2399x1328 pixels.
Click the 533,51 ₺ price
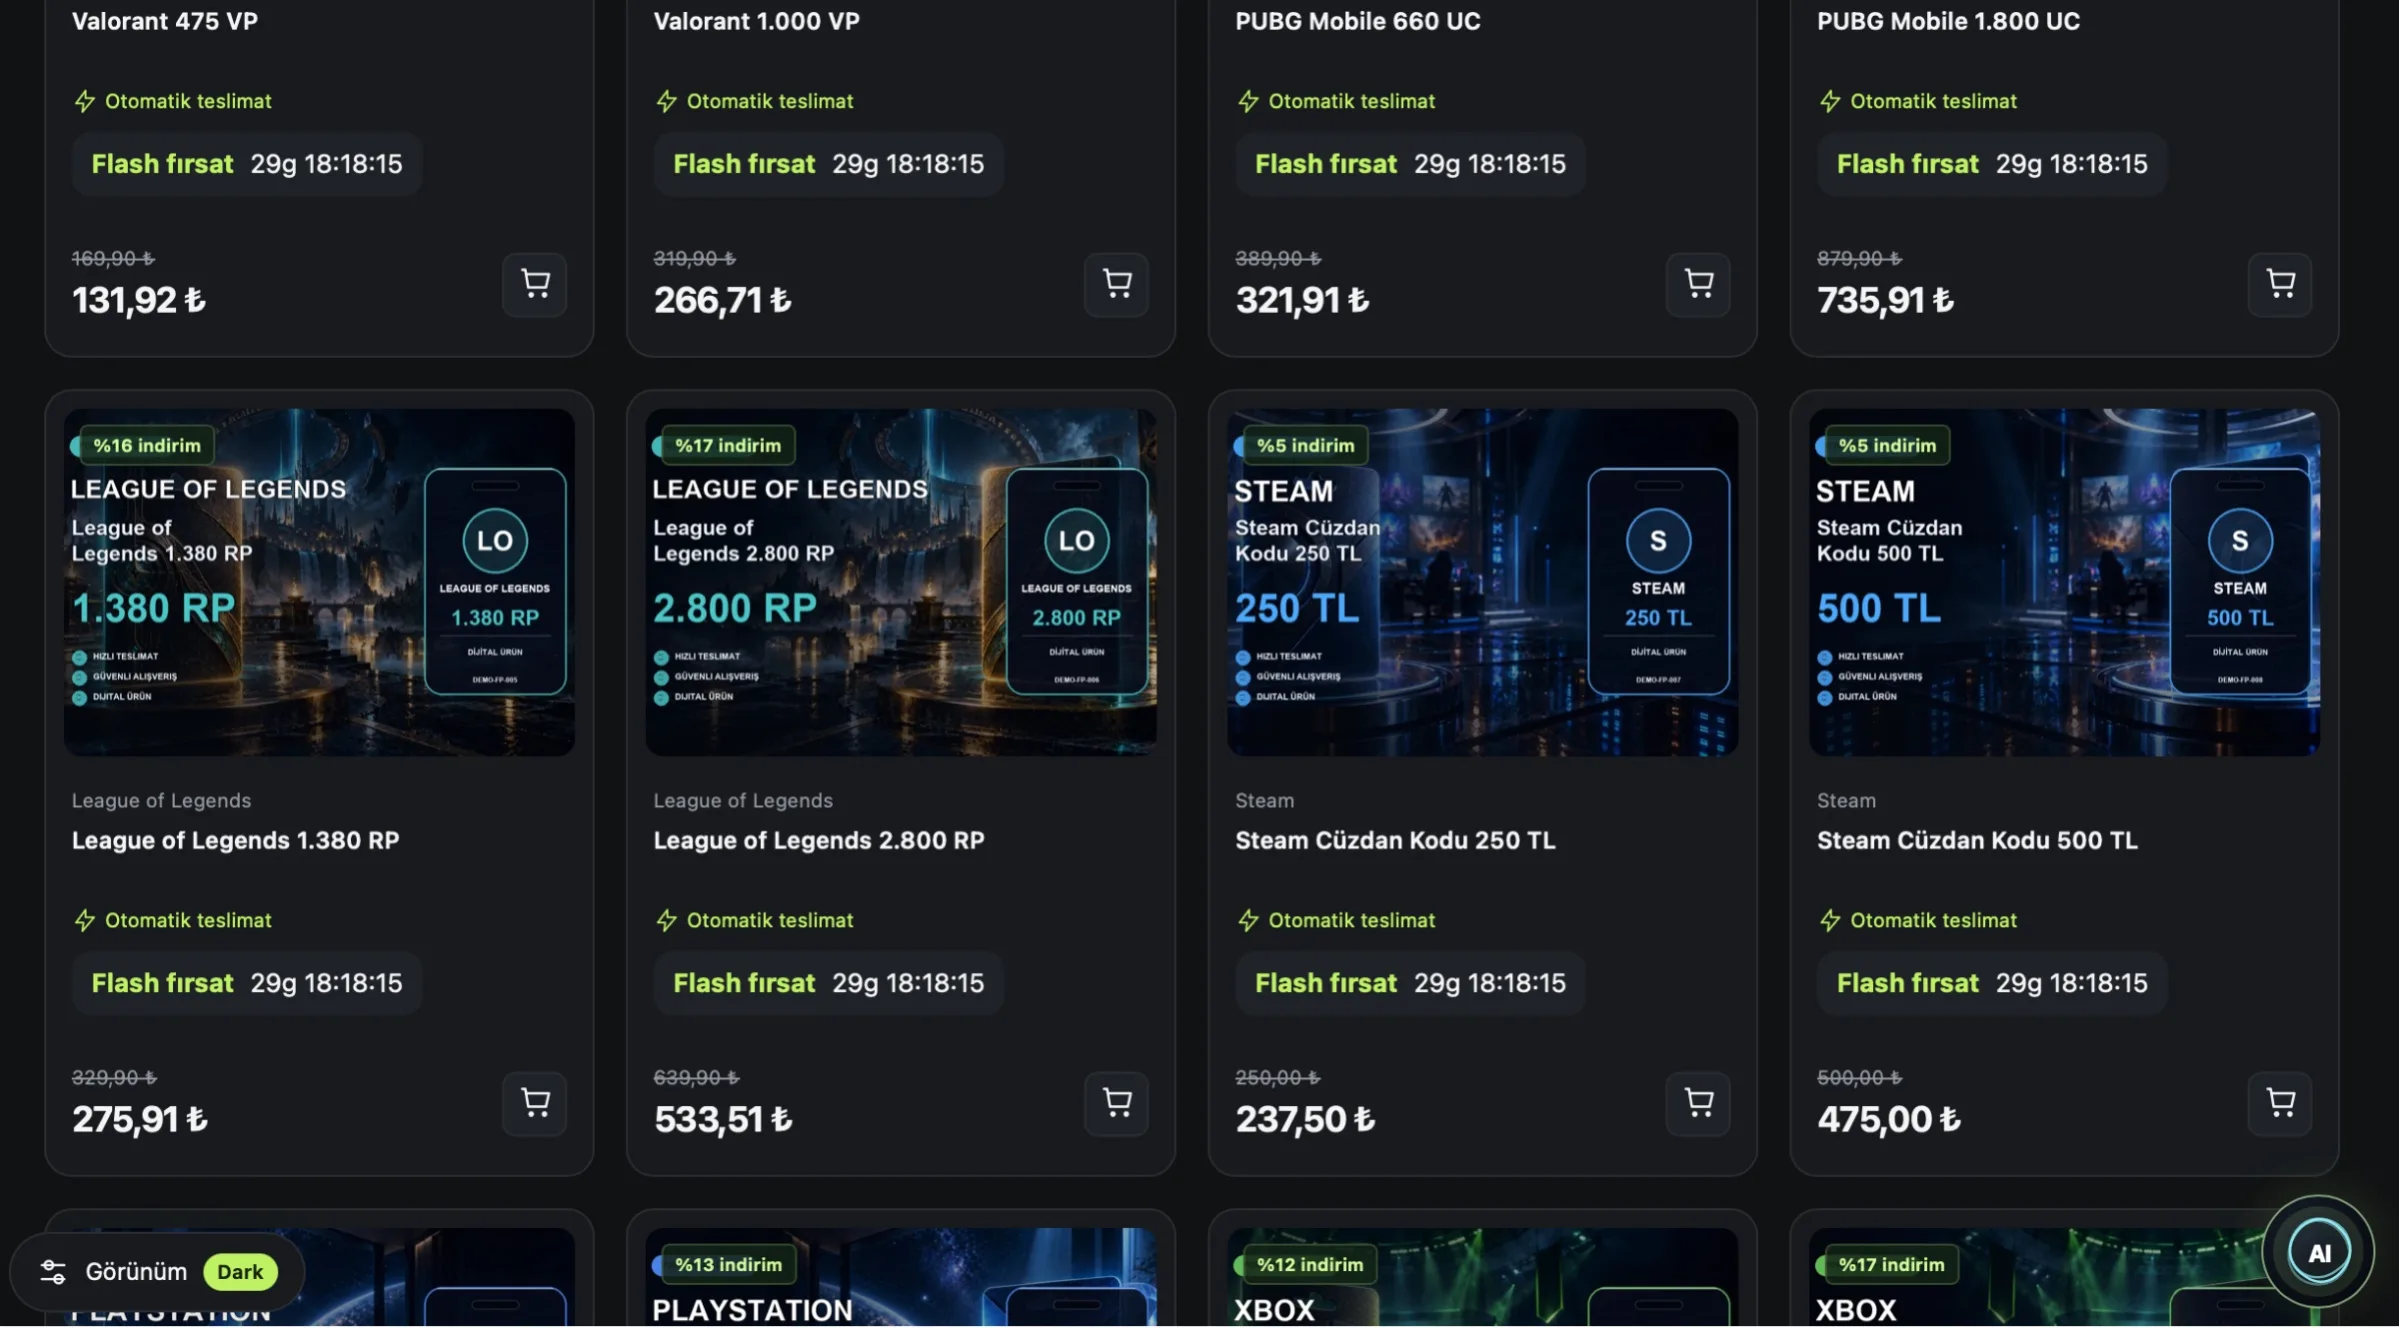(723, 1119)
